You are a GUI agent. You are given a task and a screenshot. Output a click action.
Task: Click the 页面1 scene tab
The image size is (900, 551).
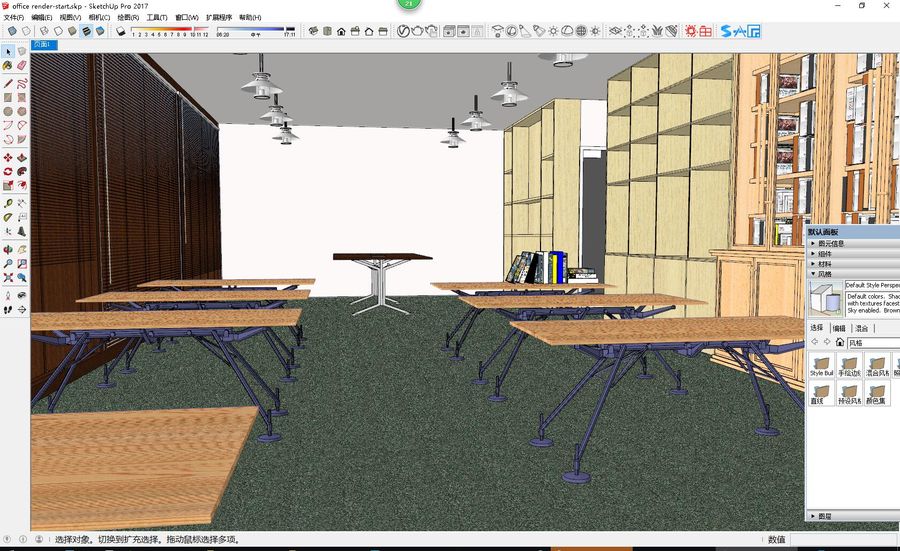(x=44, y=44)
